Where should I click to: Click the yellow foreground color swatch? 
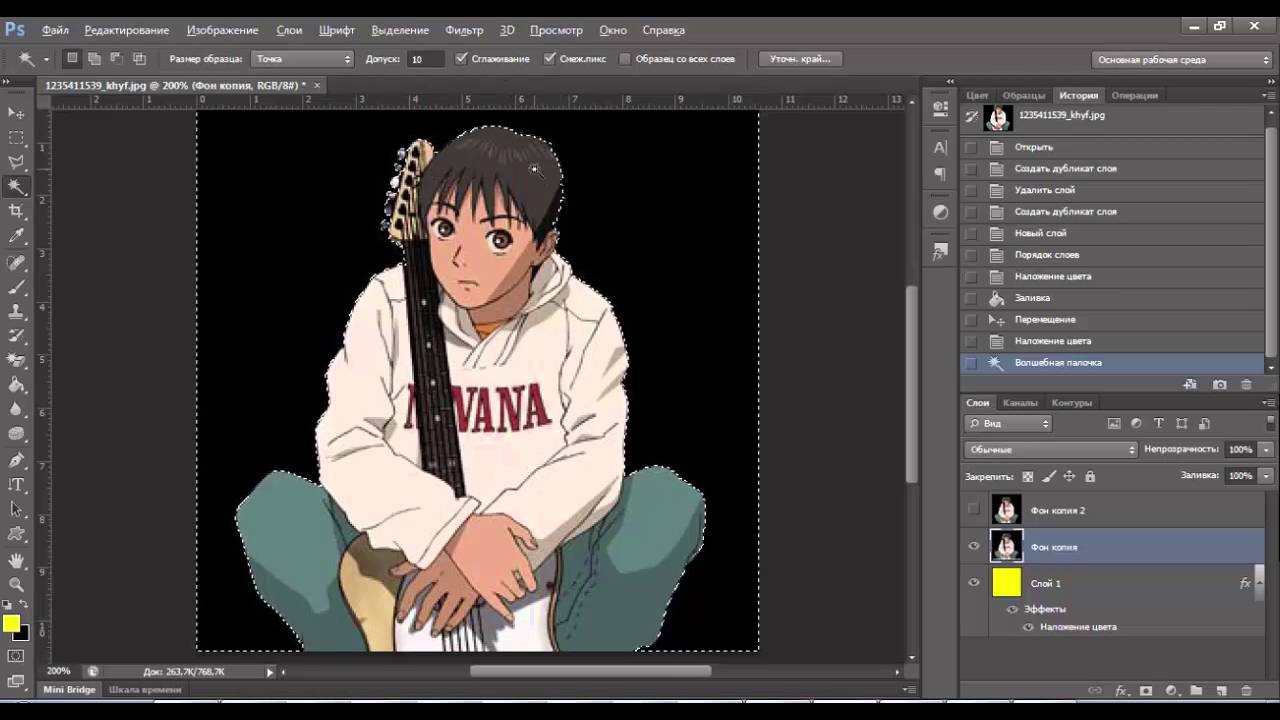11,624
